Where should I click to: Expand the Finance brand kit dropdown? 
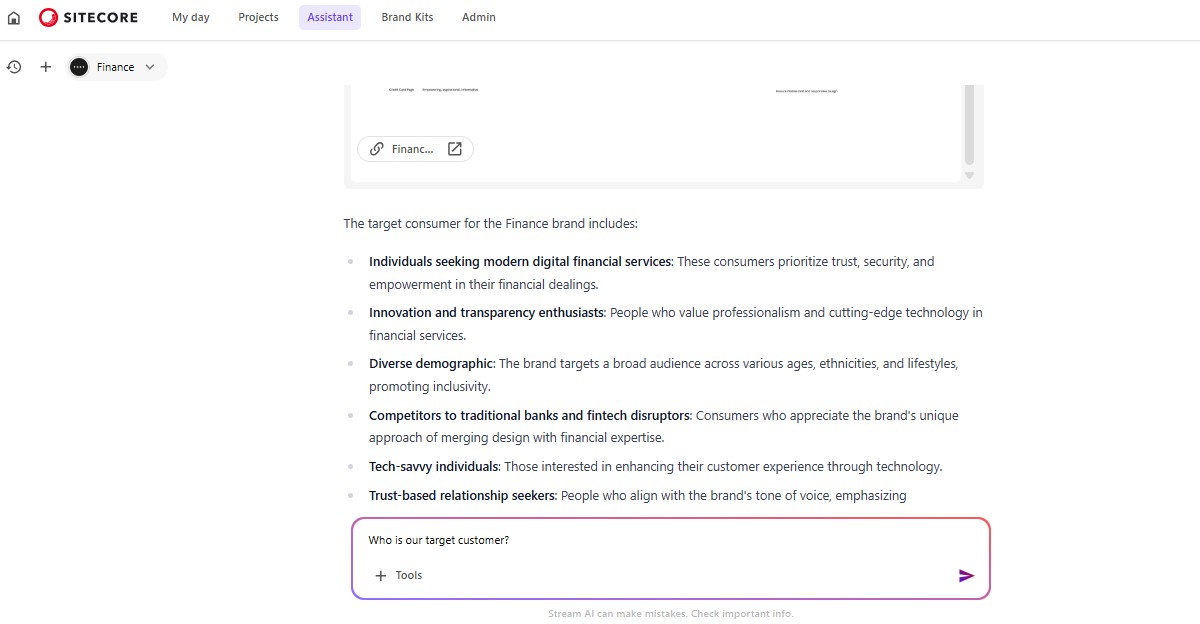click(116, 67)
